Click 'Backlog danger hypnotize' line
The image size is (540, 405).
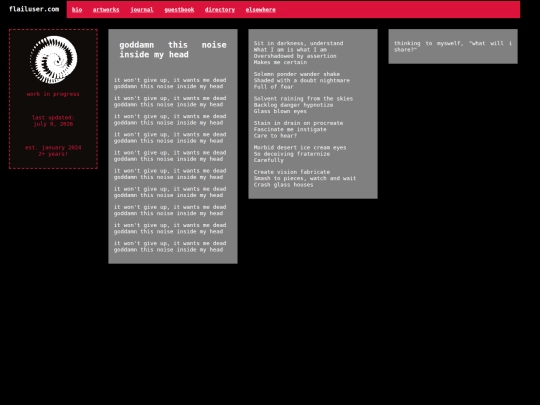pyautogui.click(x=293, y=105)
